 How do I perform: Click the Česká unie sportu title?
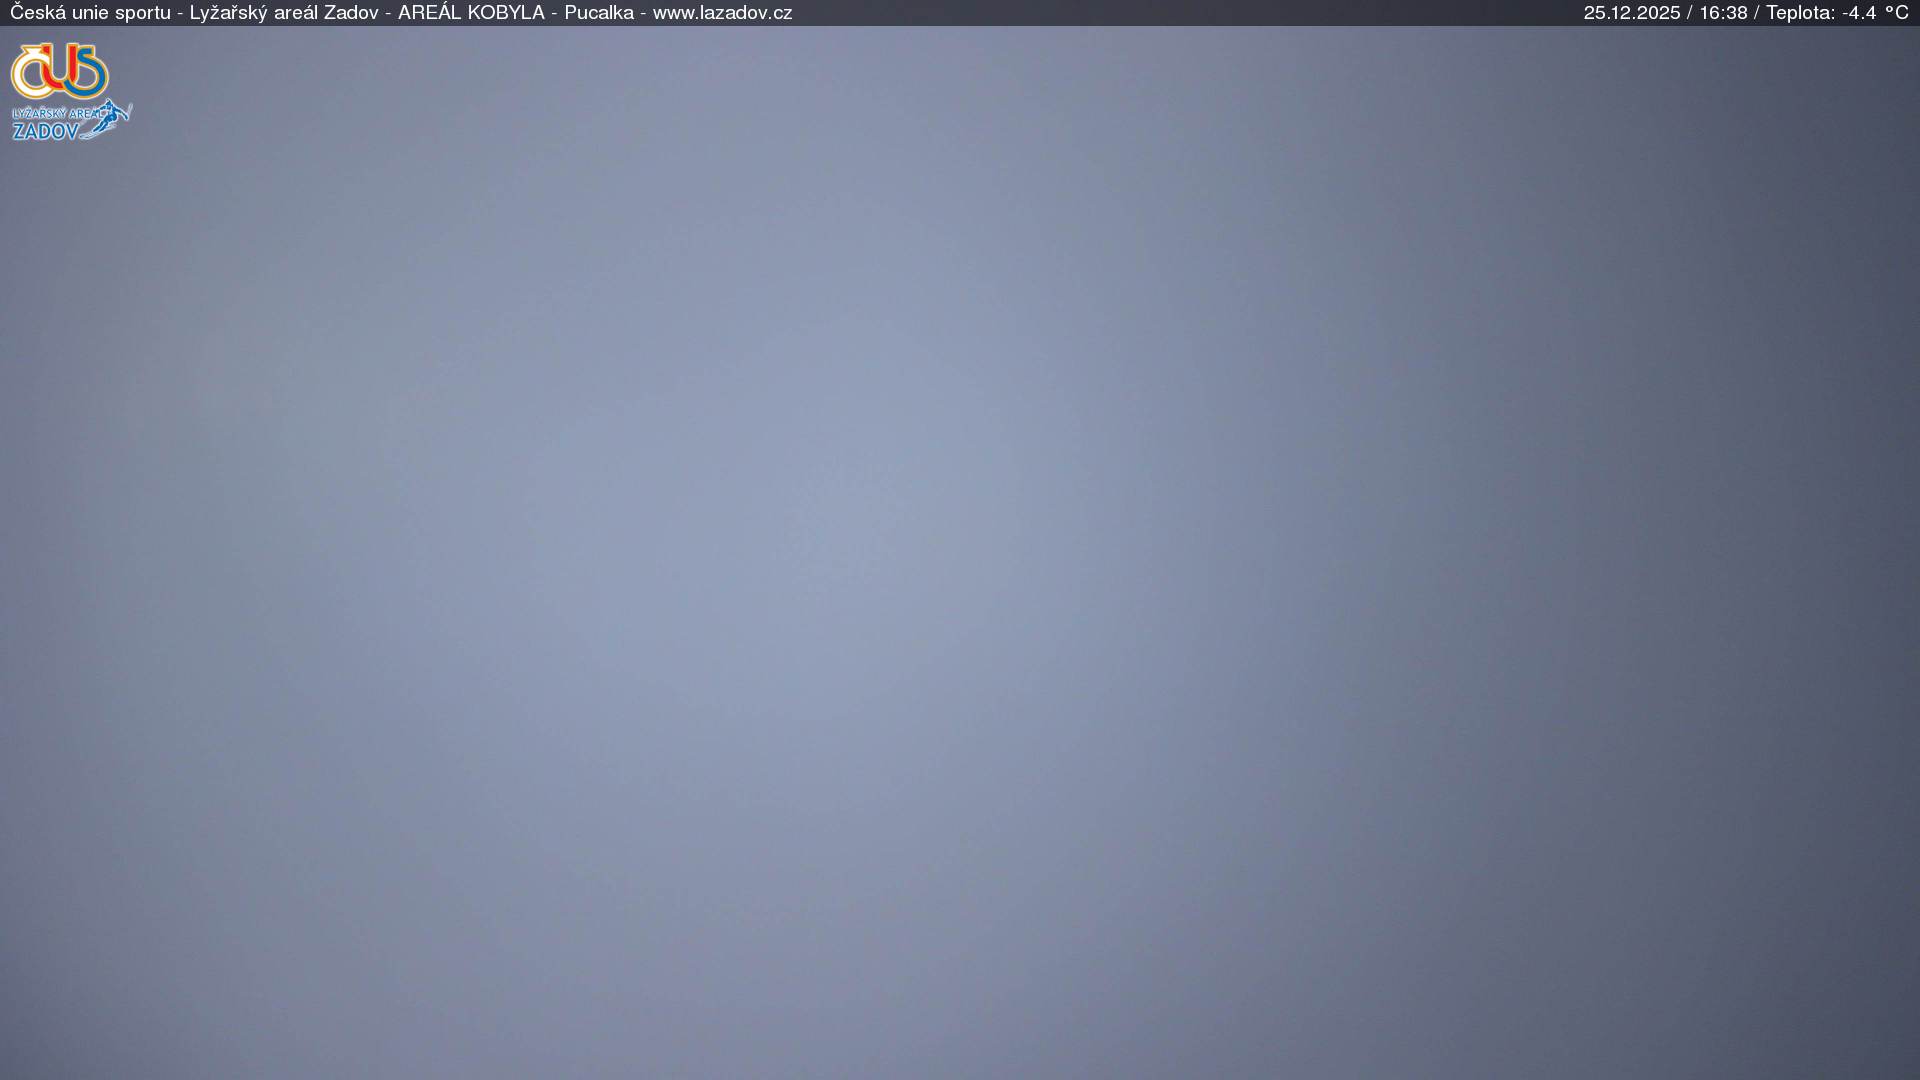pos(90,13)
